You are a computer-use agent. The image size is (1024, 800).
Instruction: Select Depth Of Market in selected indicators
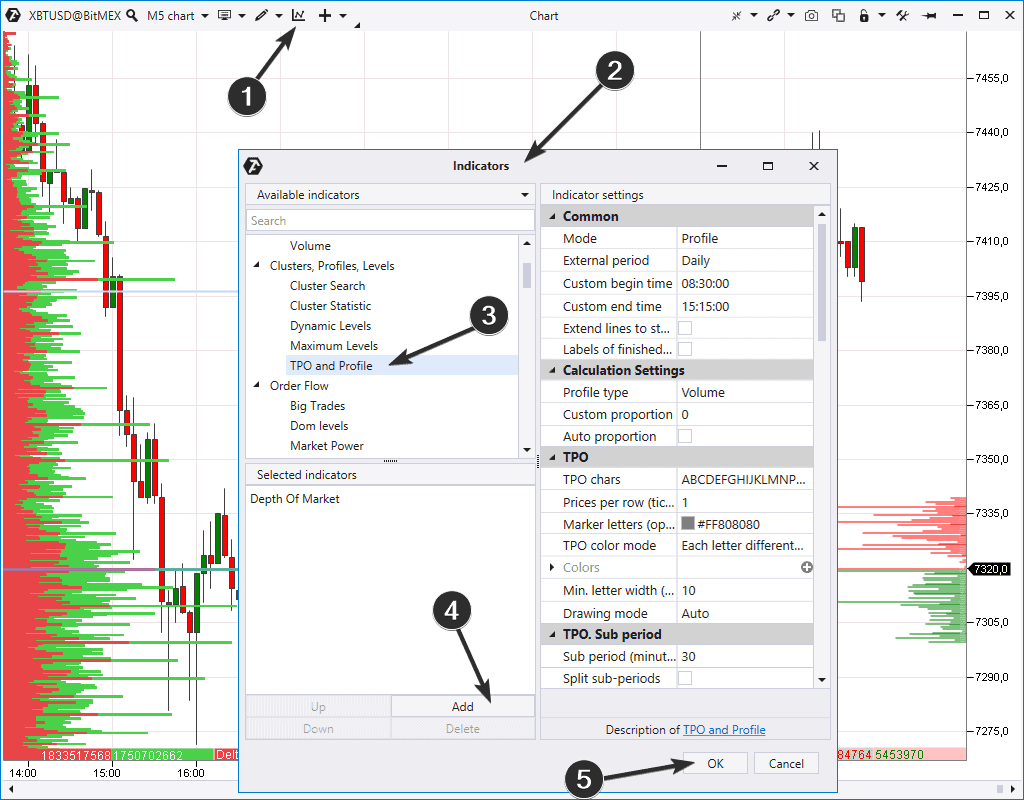(295, 499)
